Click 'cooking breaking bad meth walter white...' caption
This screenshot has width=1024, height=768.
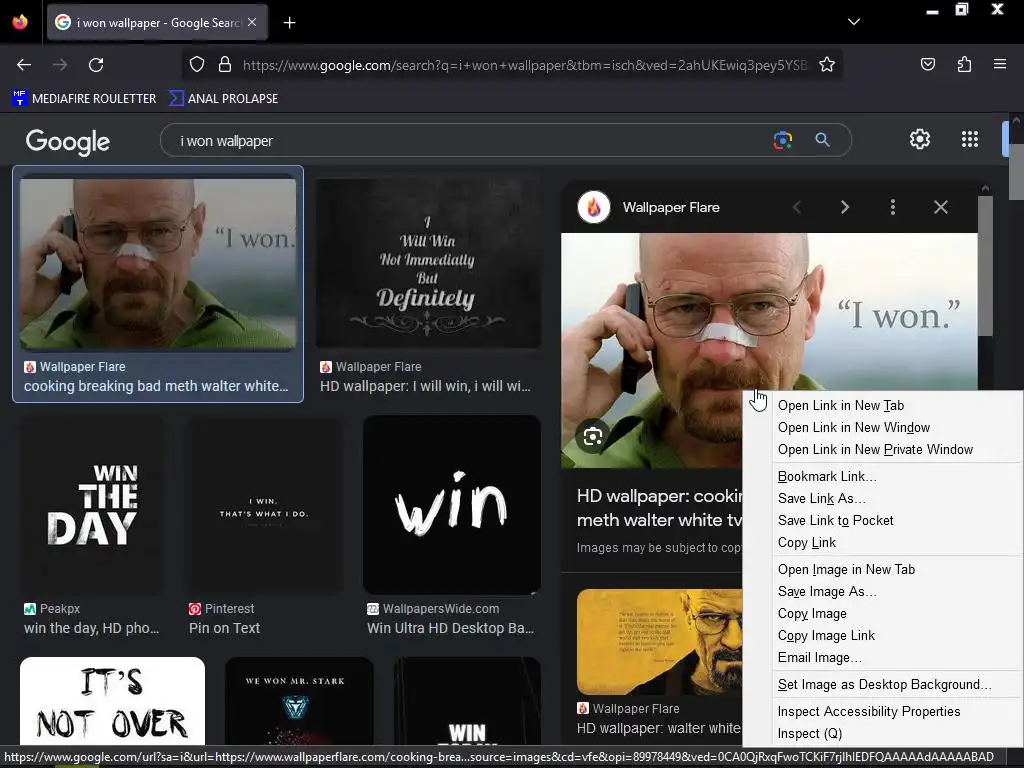click(156, 387)
